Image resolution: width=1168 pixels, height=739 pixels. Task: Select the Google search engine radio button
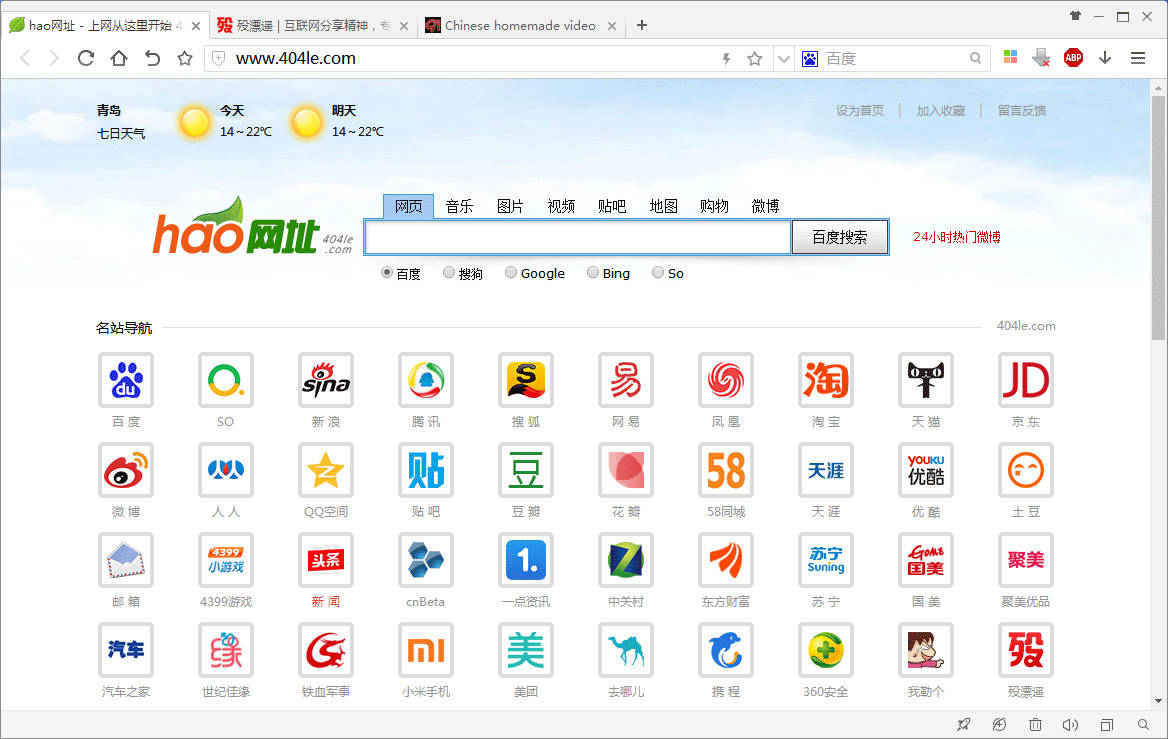510,273
